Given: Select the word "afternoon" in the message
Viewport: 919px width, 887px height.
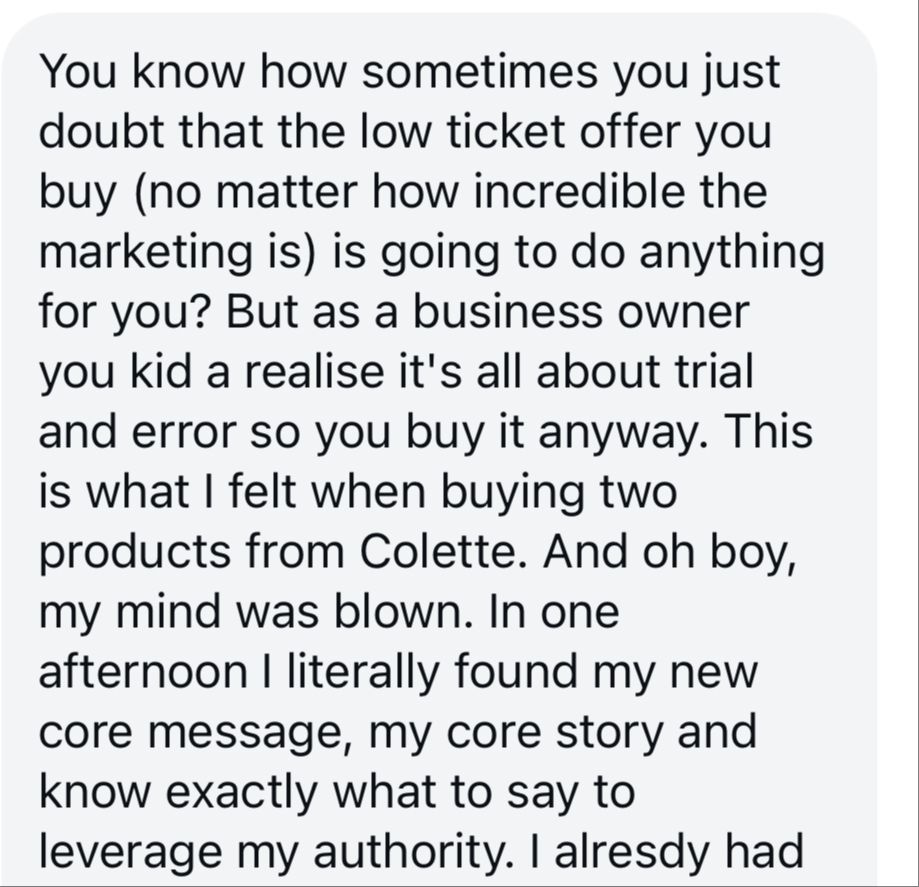Looking at the screenshot, I should point(143,671).
